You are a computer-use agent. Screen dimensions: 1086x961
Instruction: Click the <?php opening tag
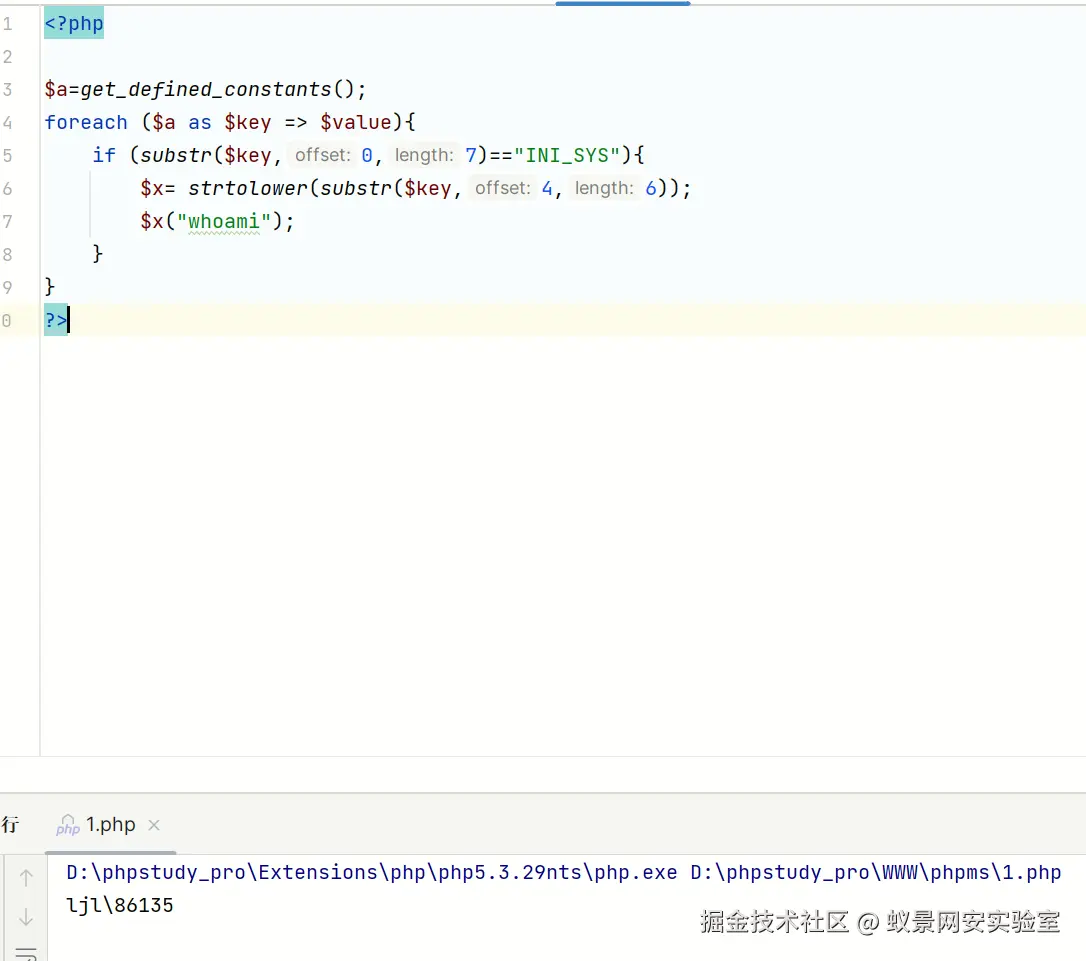[74, 23]
